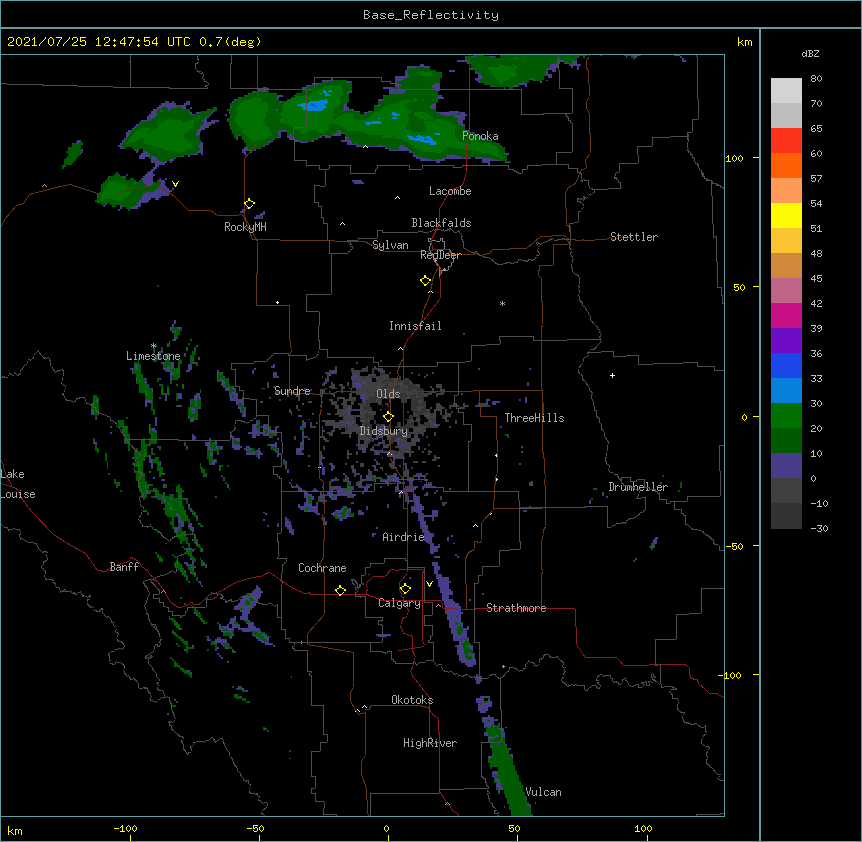Click the Okotoks city label

point(412,700)
